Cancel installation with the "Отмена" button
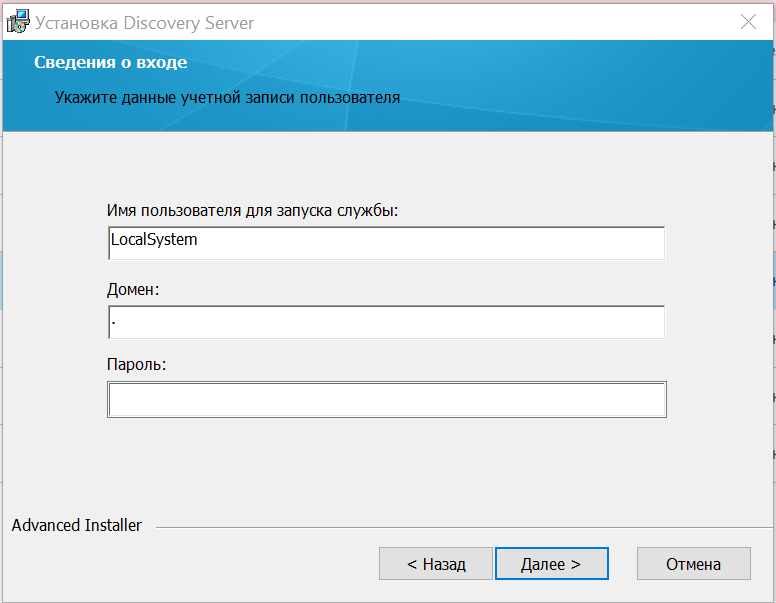The height and width of the screenshot is (603, 776). 693,564
